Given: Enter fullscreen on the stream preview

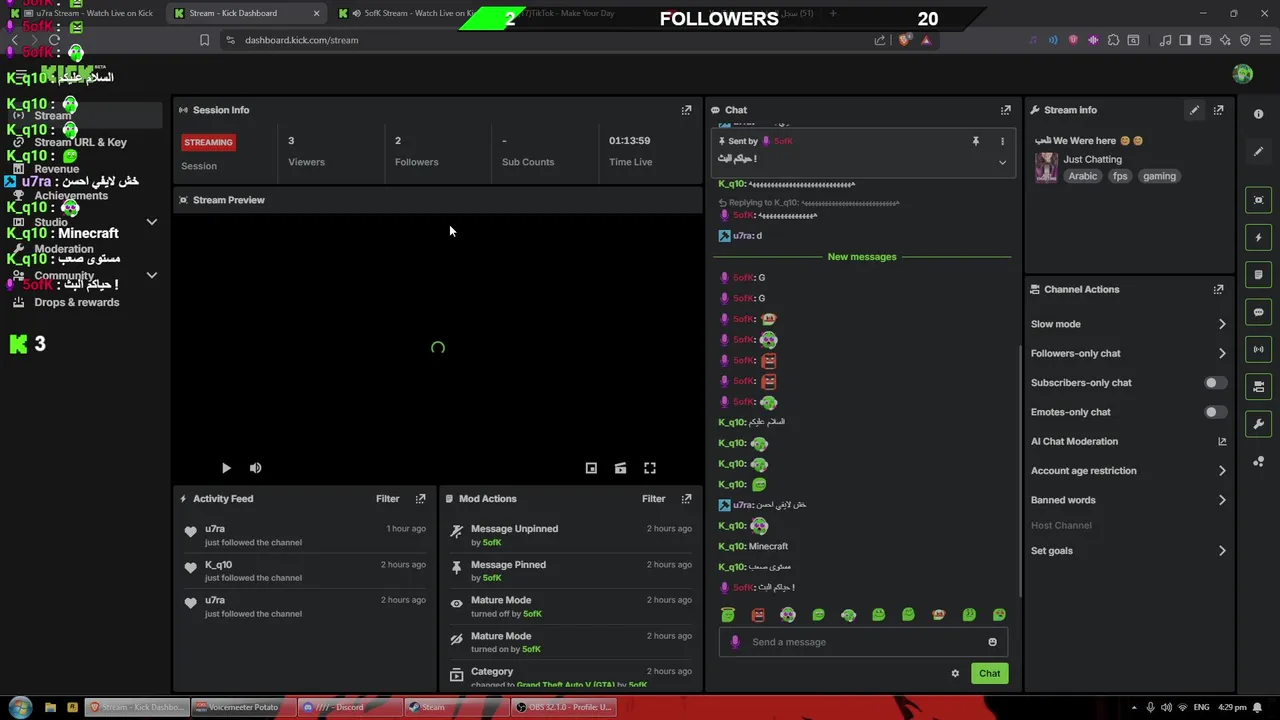Looking at the screenshot, I should click(650, 468).
